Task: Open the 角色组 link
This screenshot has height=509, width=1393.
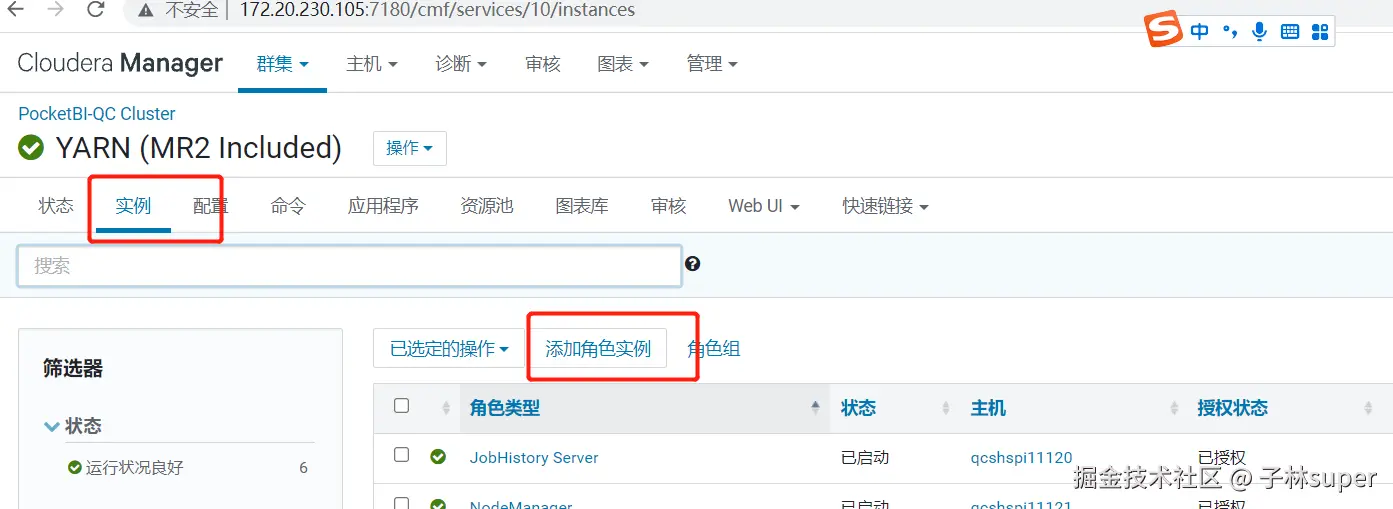Action: (714, 349)
